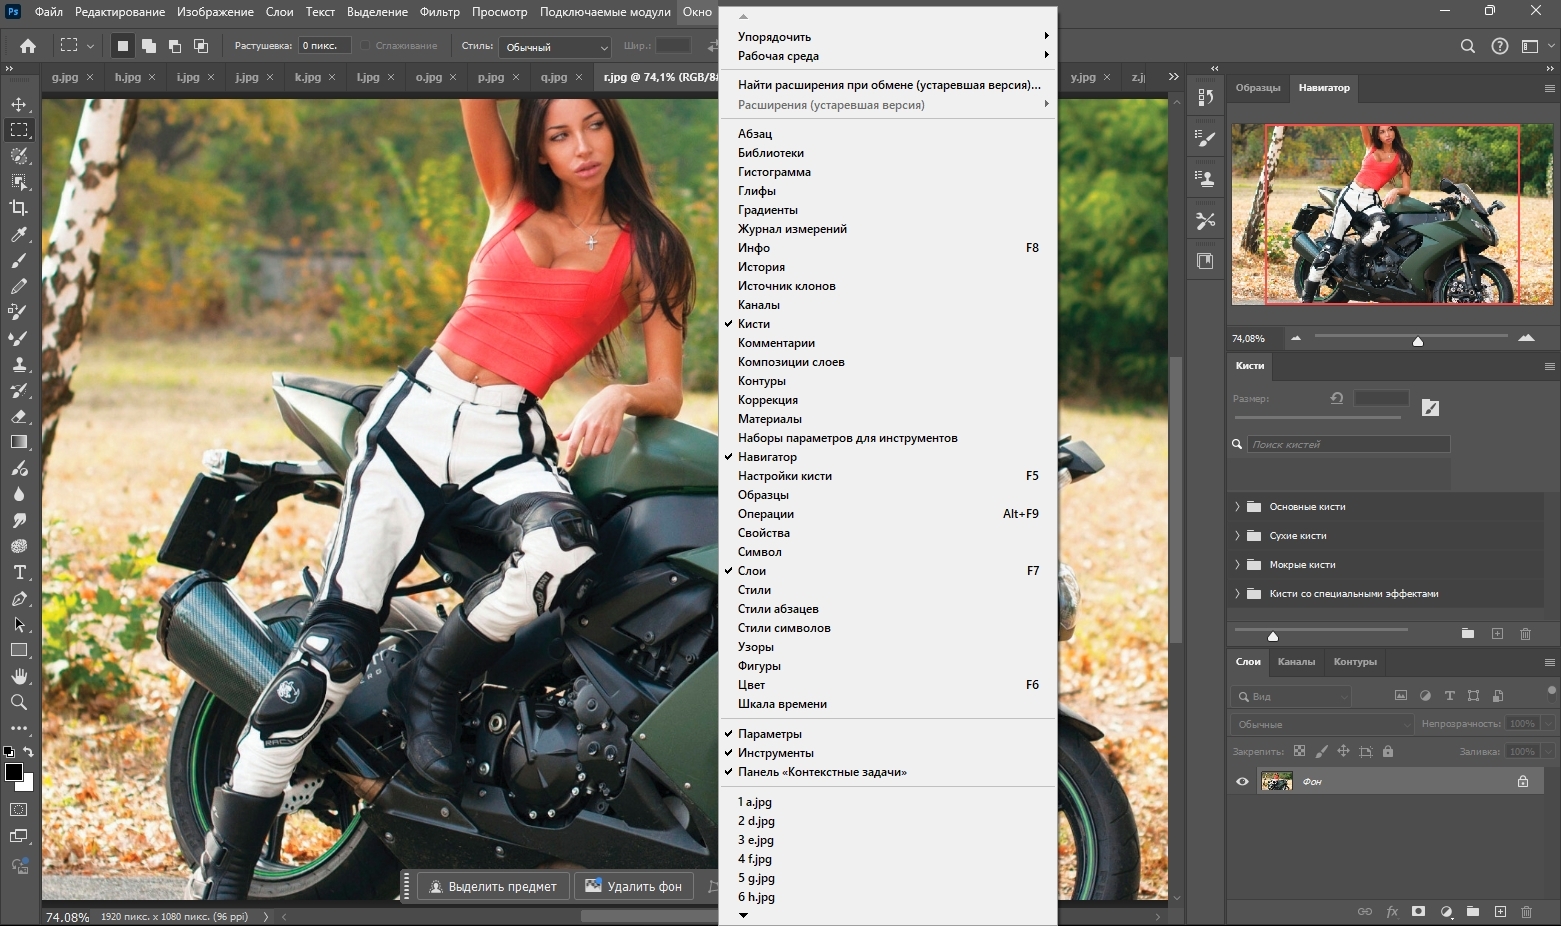
Task: Select the Pen tool
Action: [x=19, y=598]
